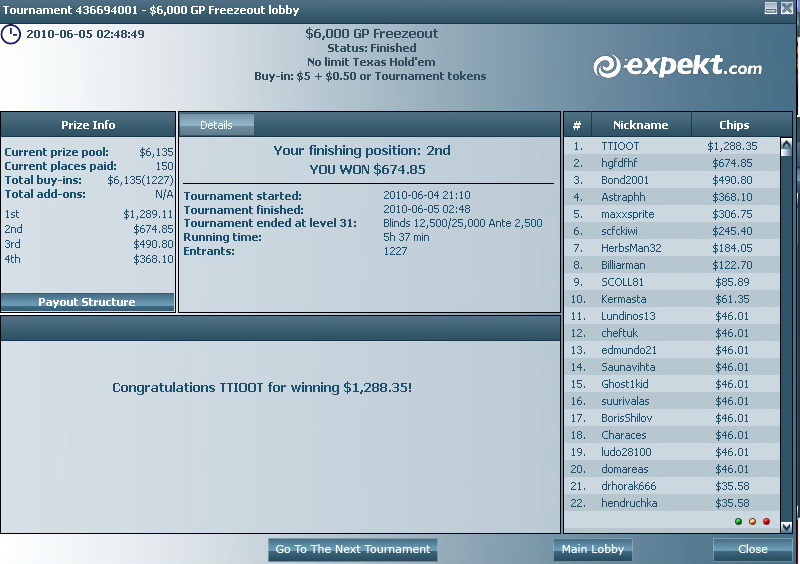Screen dimensions: 800x564
Task: Select player Characes in the list
Action: pyautogui.click(x=672, y=435)
